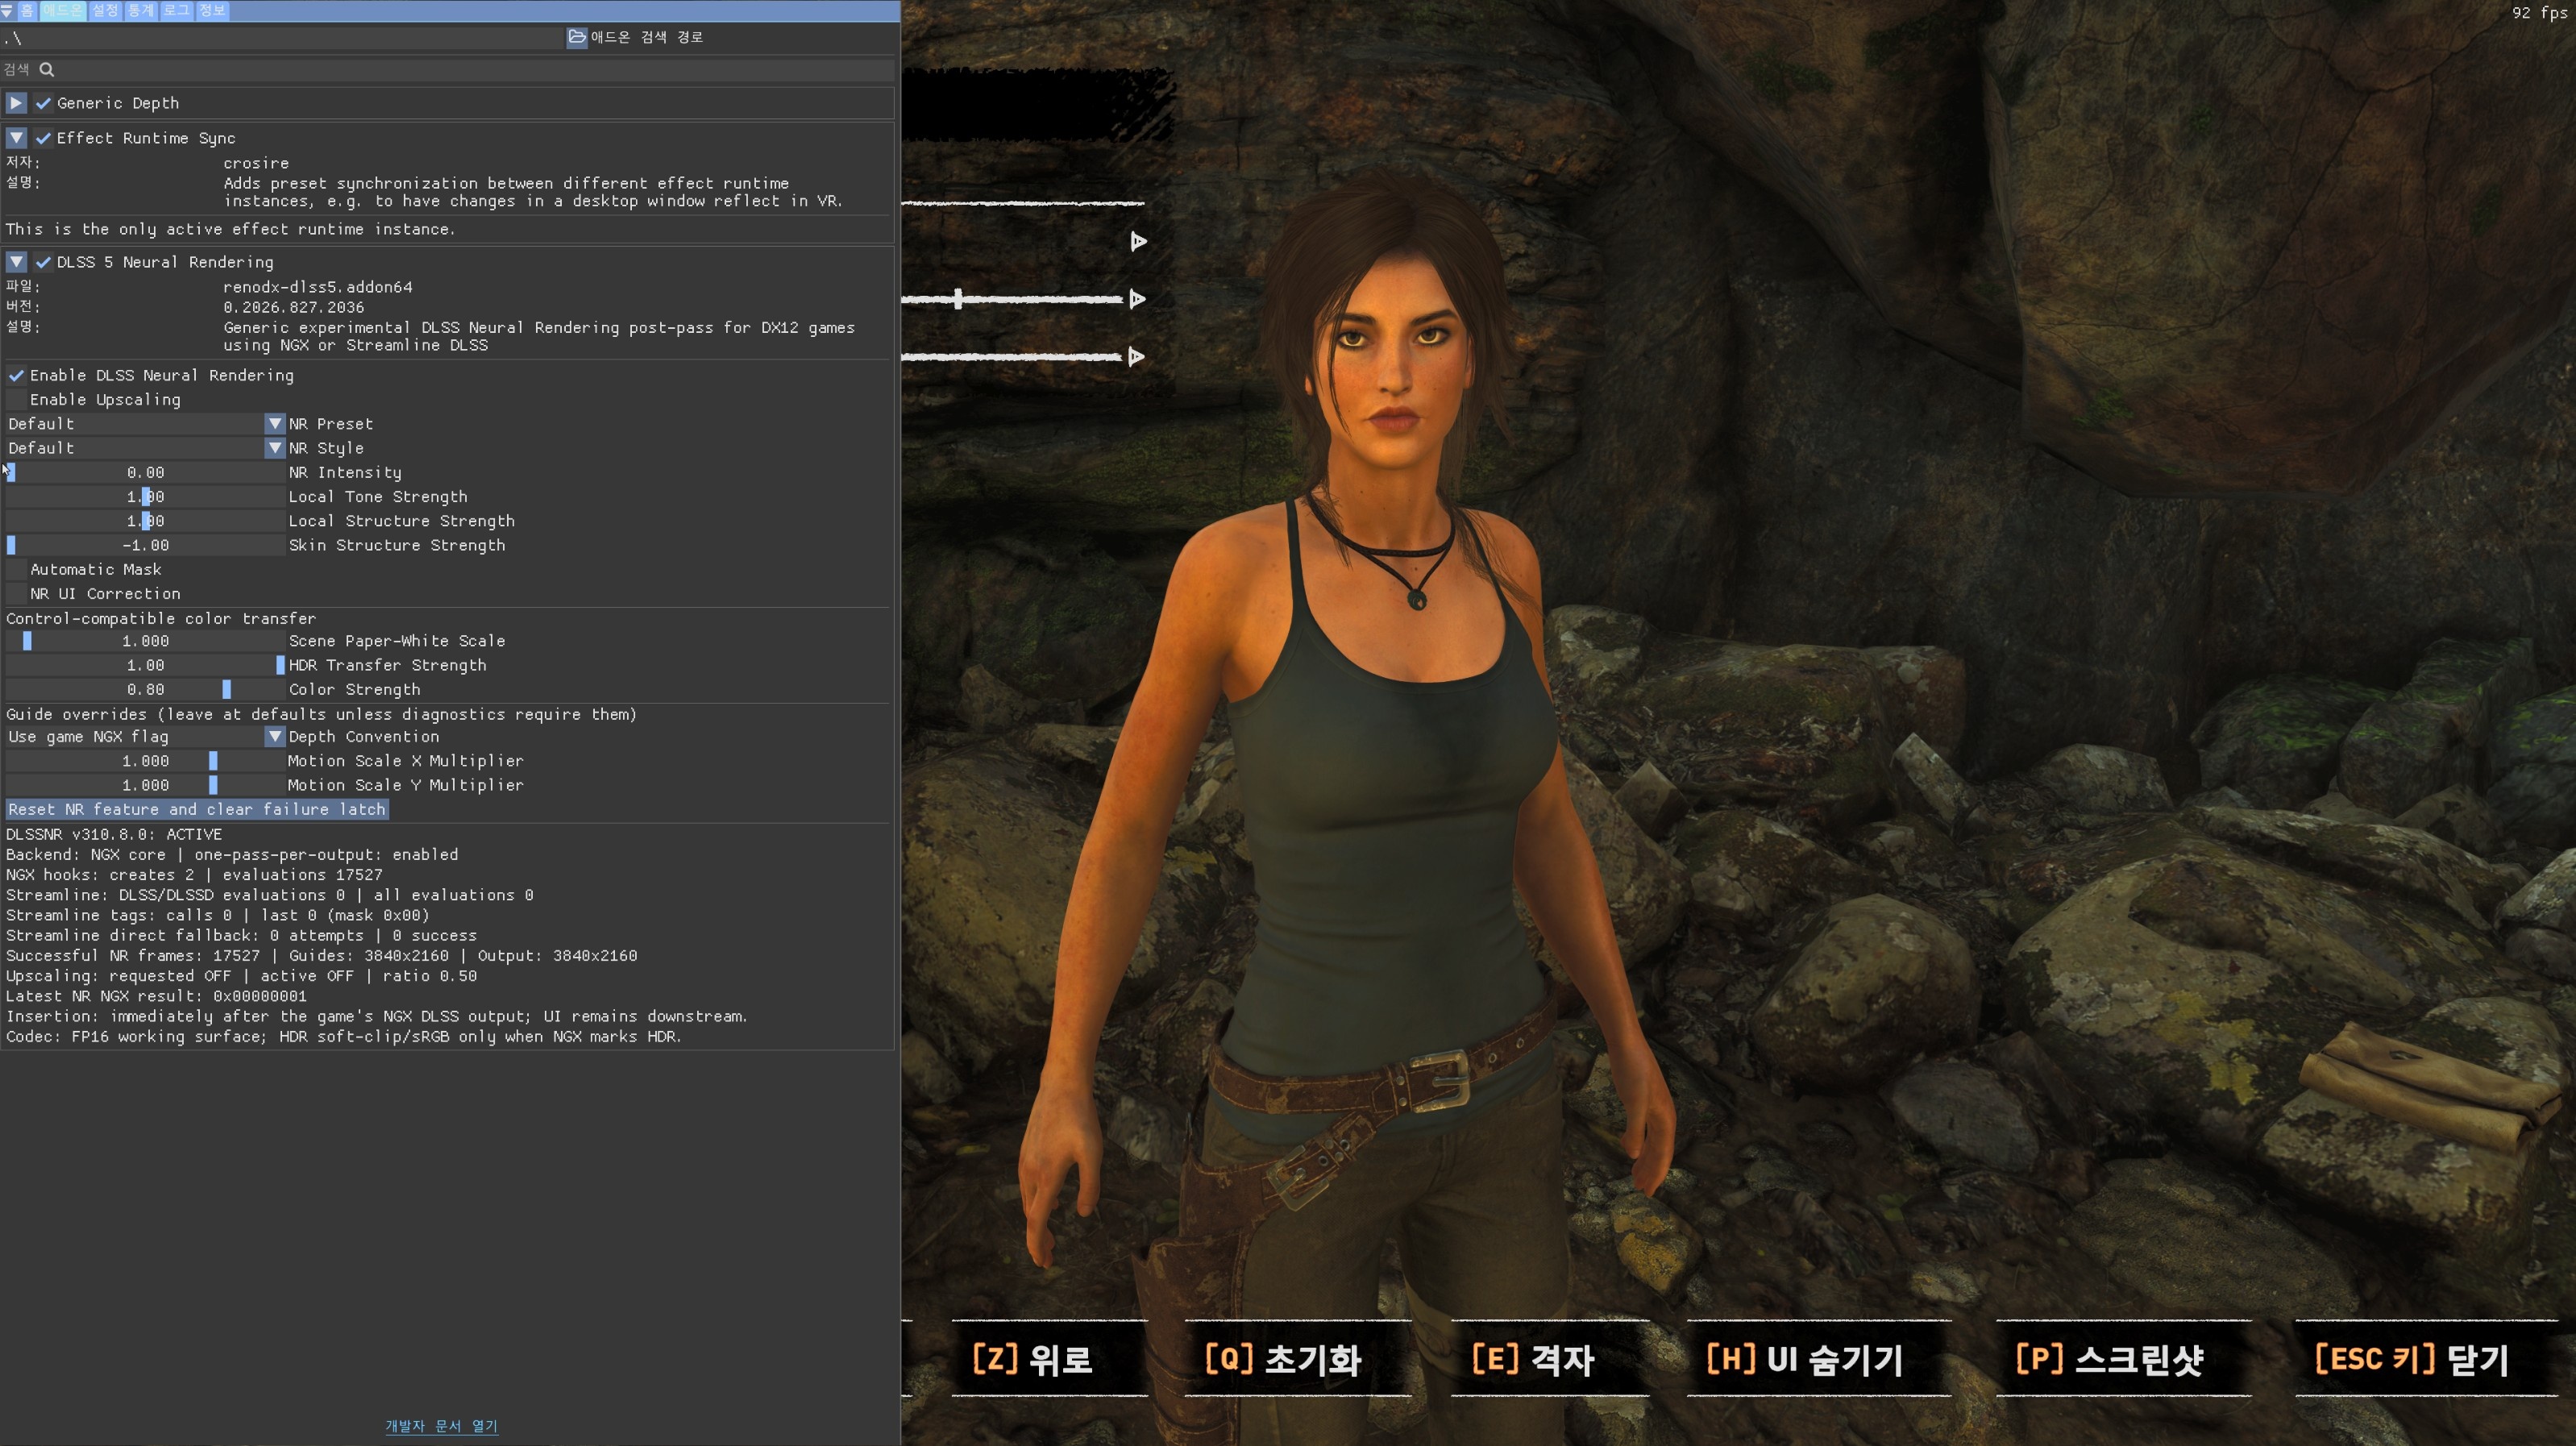Viewport: 2576px width, 1446px height.
Task: Switch to the 정보 tab
Action: pyautogui.click(x=213, y=10)
